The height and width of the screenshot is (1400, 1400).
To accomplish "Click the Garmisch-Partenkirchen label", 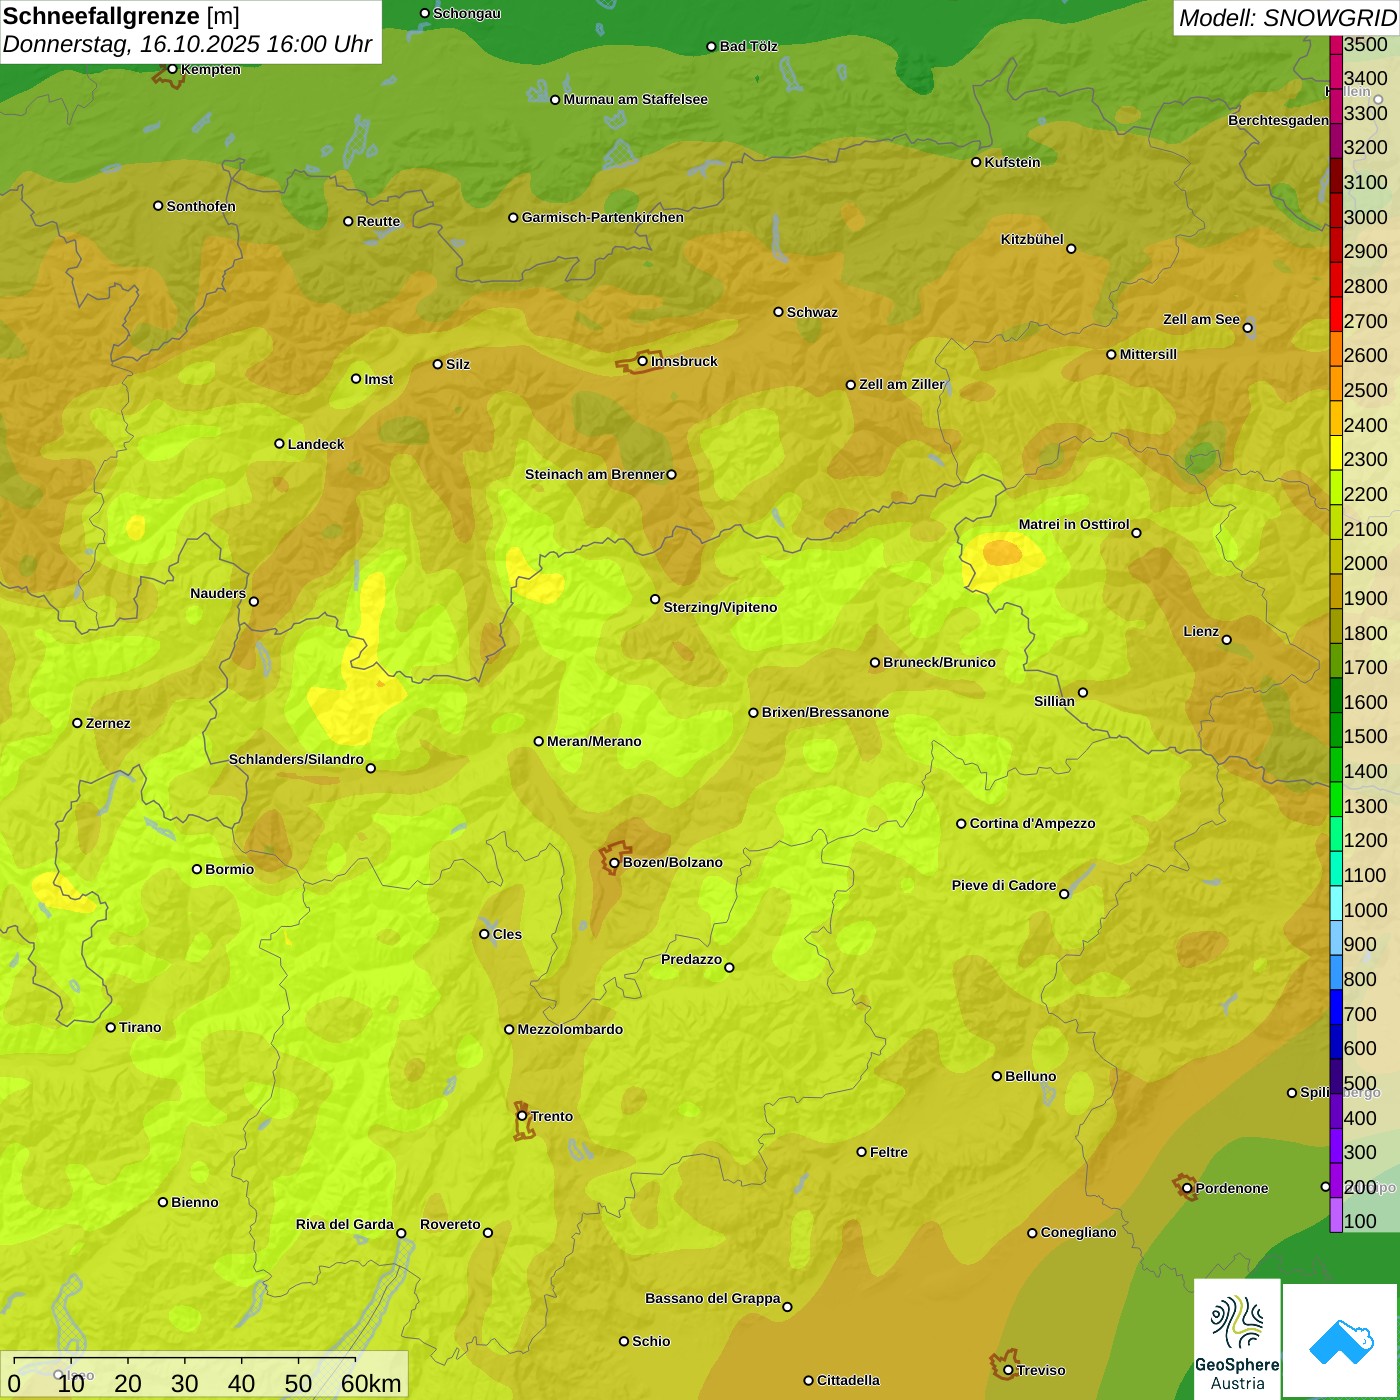I will tap(603, 217).
